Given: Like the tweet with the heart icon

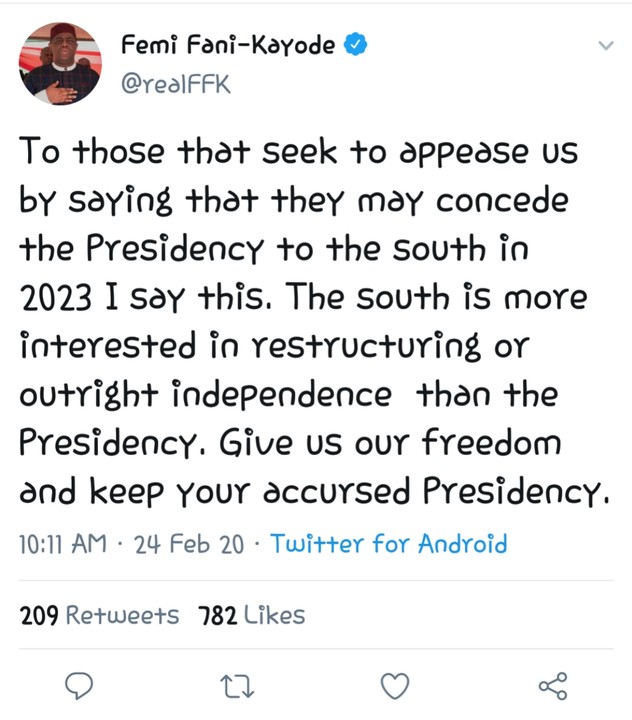Looking at the screenshot, I should (396, 685).
